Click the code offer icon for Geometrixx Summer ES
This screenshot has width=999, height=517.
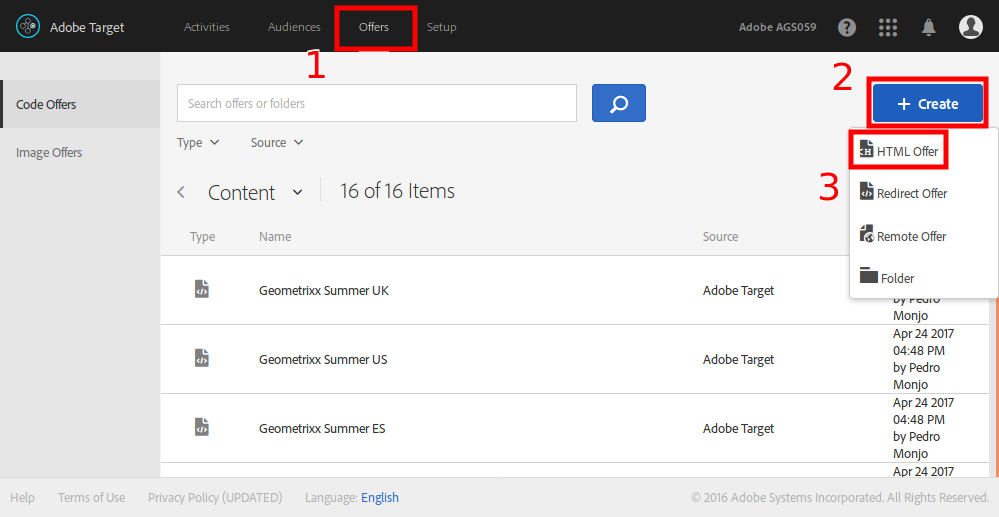201,427
